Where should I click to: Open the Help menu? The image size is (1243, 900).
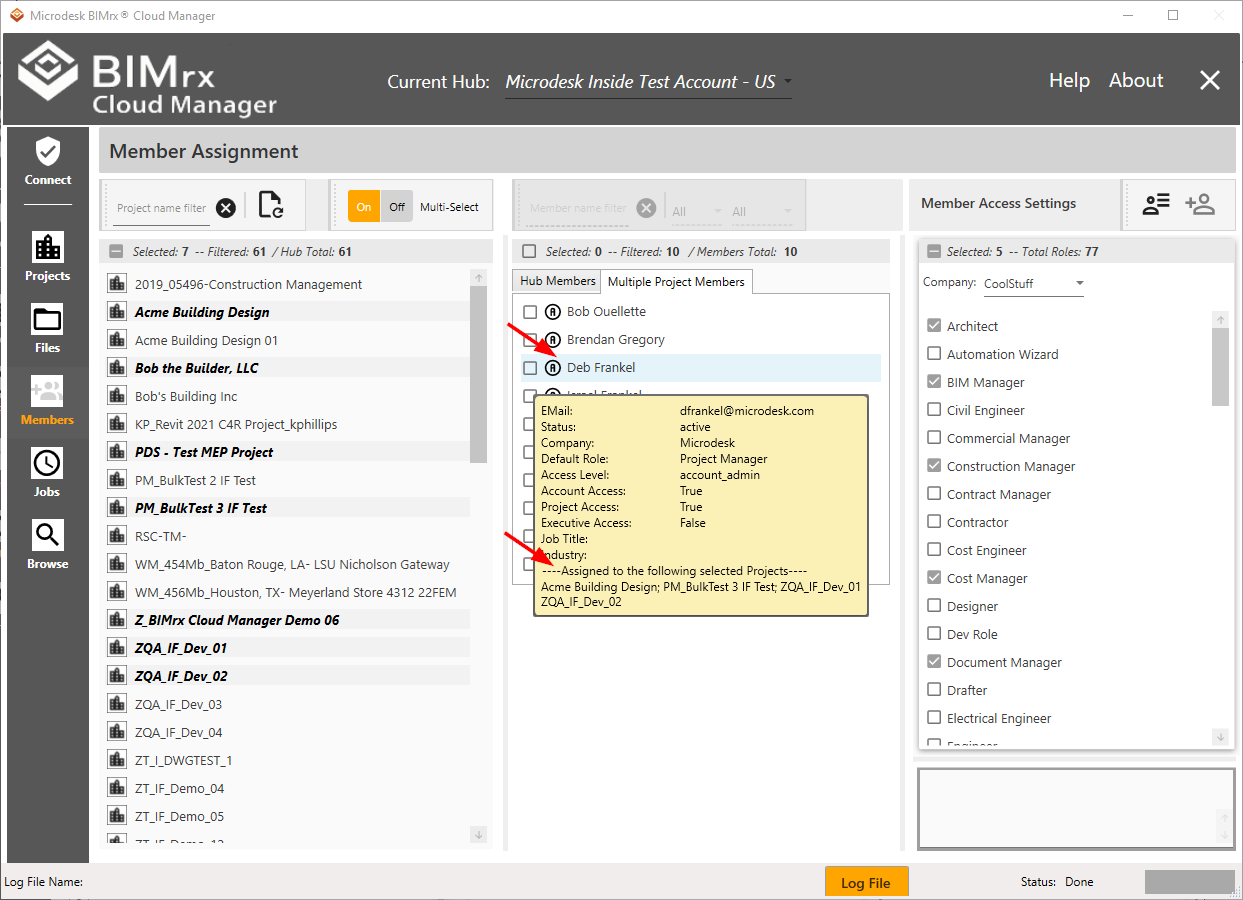[x=1069, y=81]
